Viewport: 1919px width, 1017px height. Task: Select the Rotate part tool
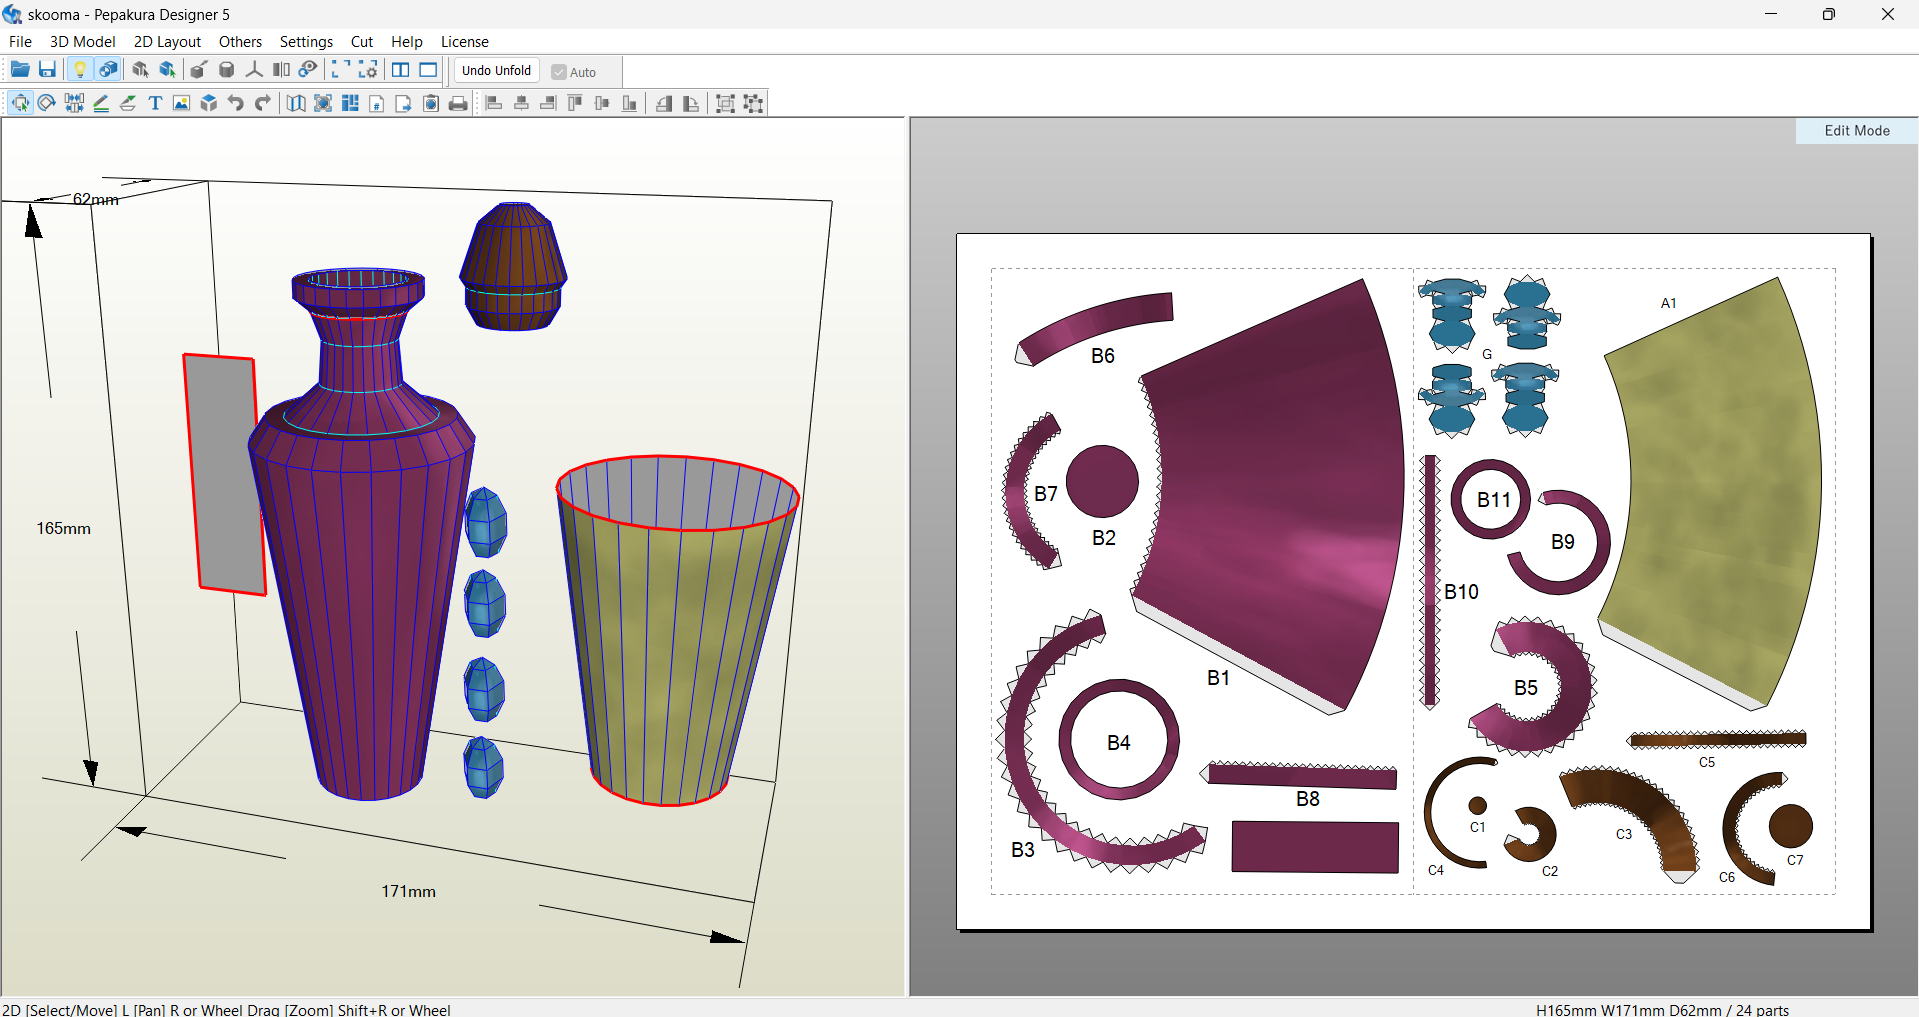coord(47,103)
